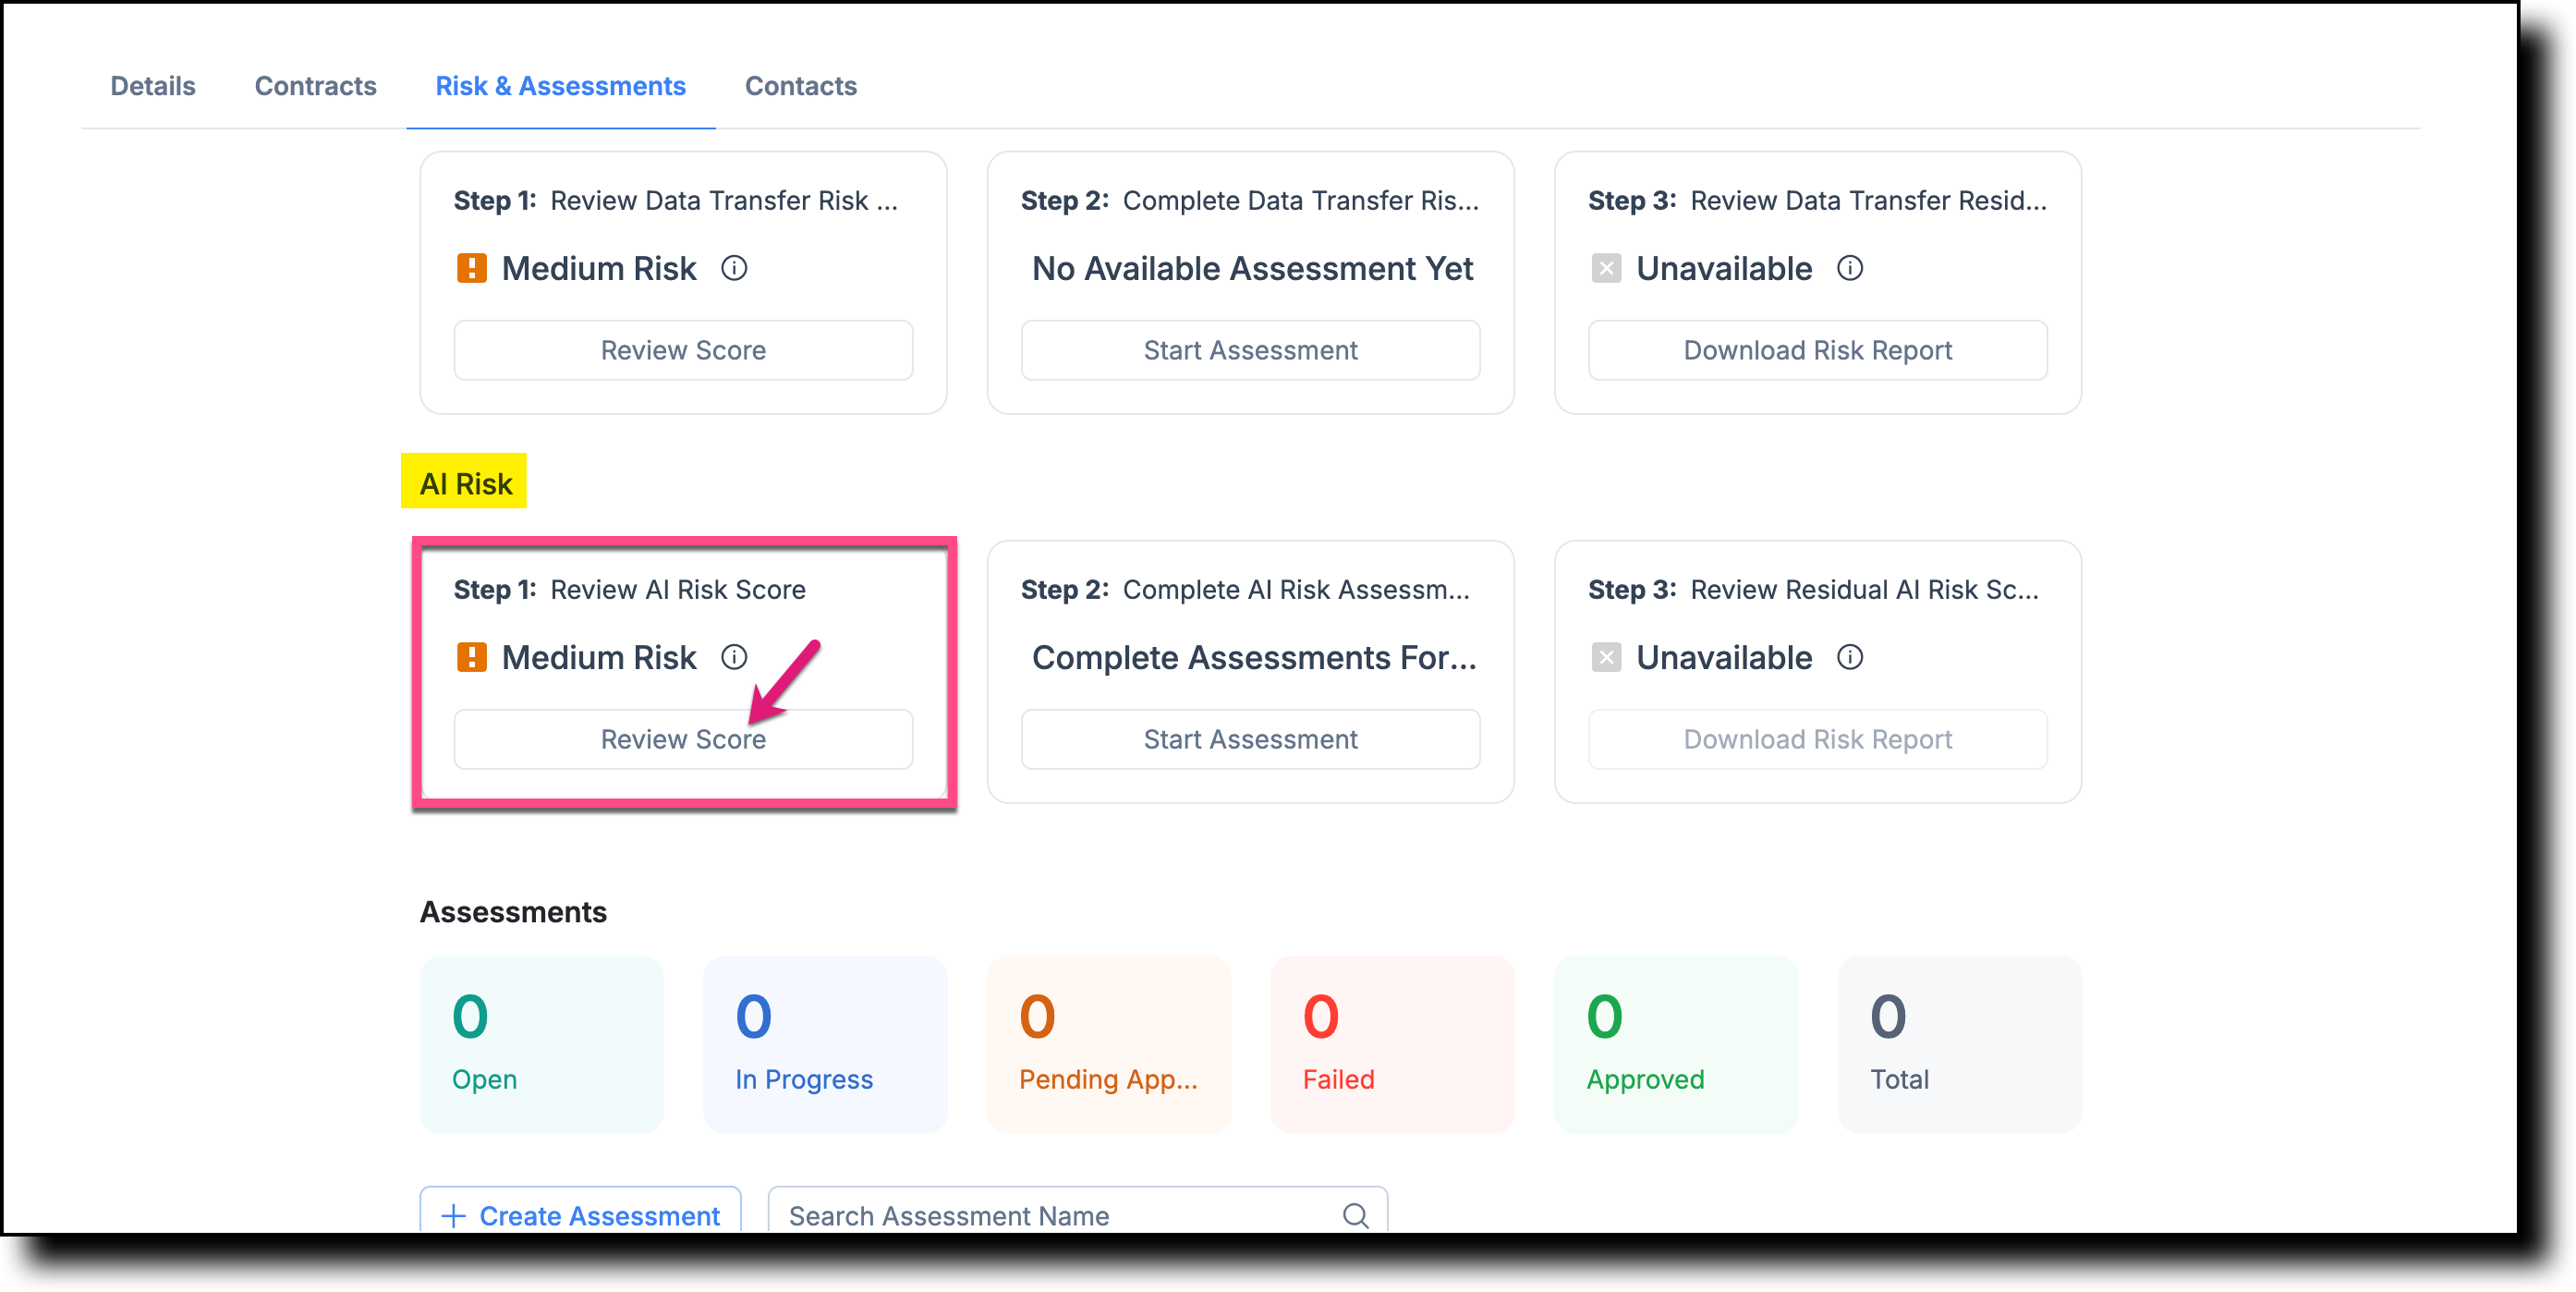Click 'Step 3: Review Residual AI Risk Sc...' title
This screenshot has height=1292, width=2576.
tap(1813, 589)
